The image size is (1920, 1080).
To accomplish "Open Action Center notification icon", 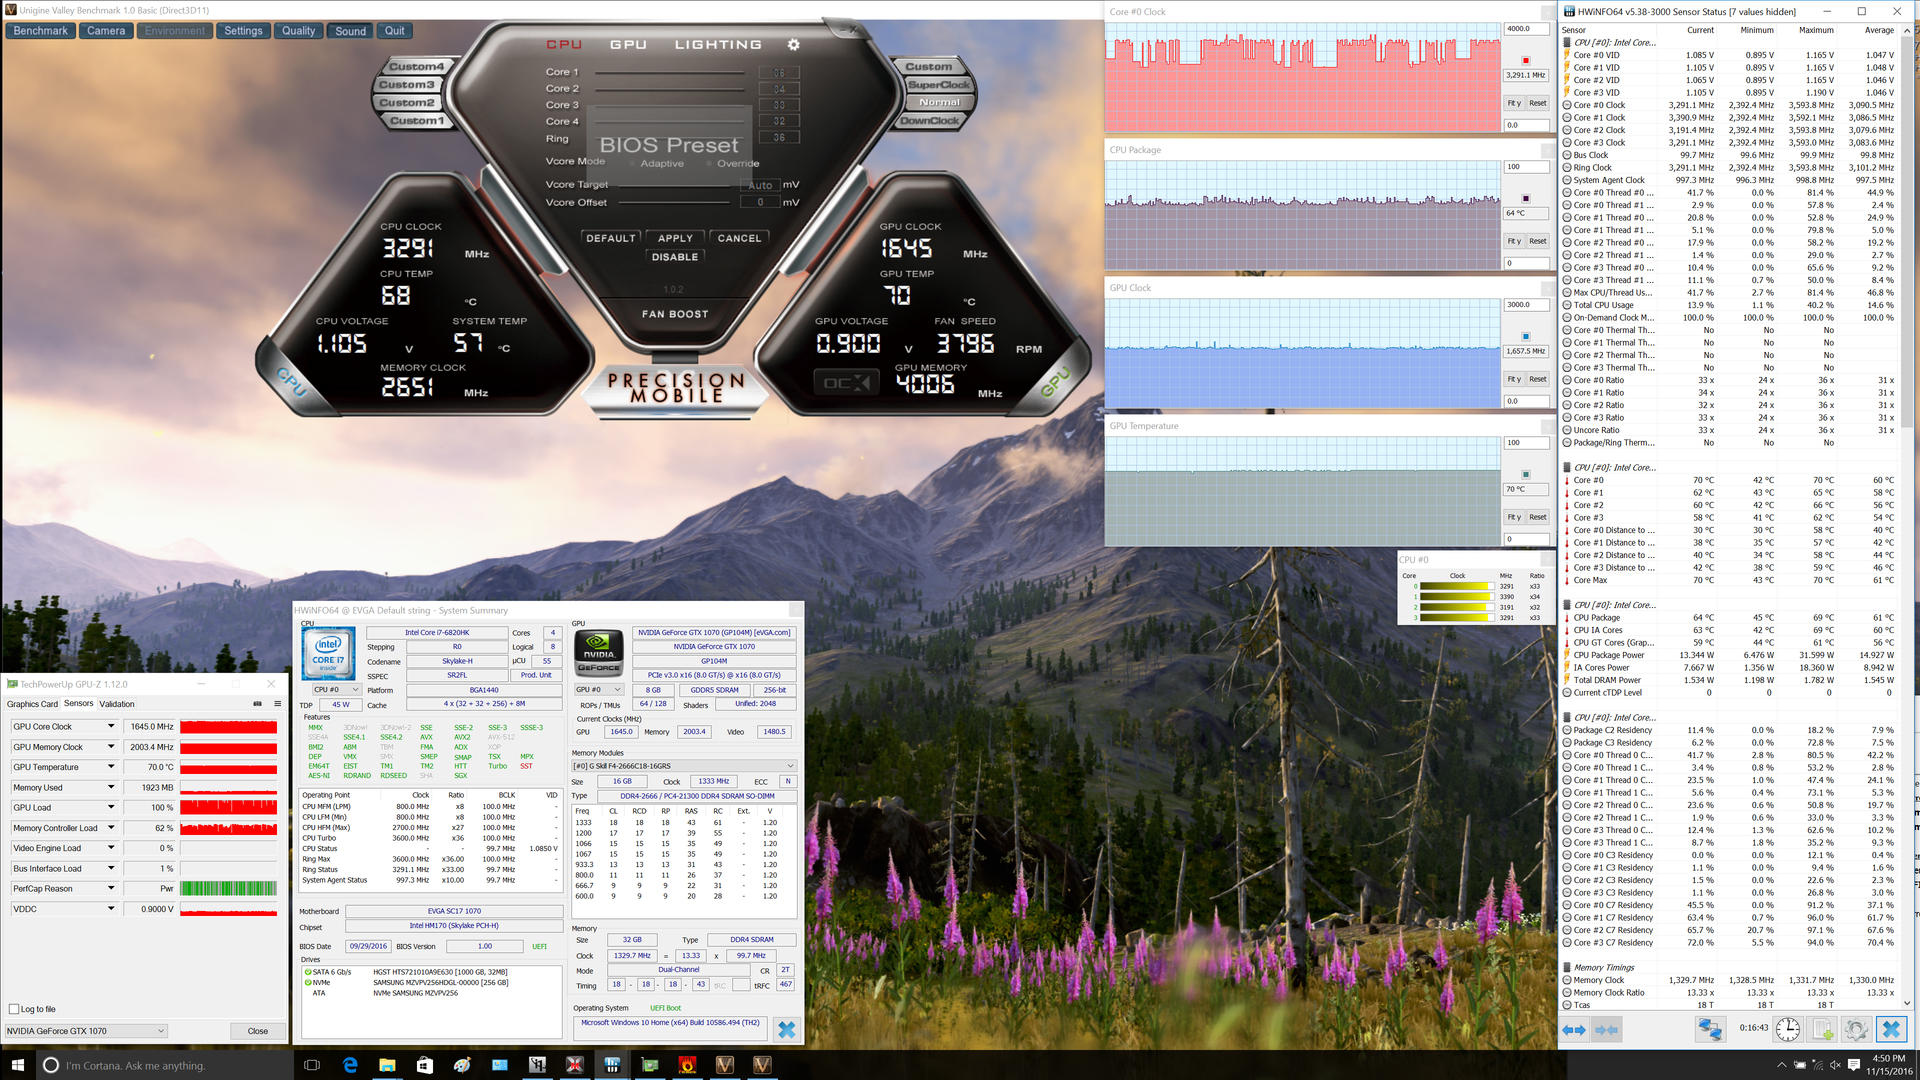I will [1855, 1065].
